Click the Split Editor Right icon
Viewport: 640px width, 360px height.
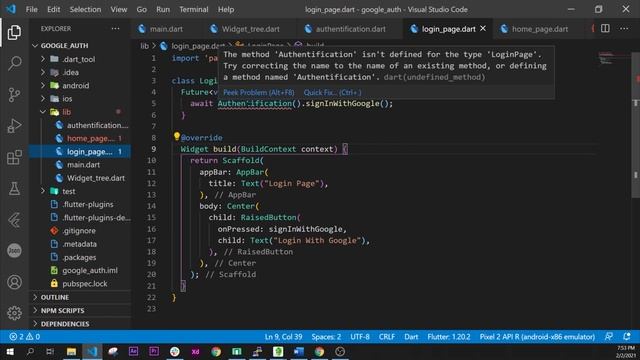(x=605, y=29)
